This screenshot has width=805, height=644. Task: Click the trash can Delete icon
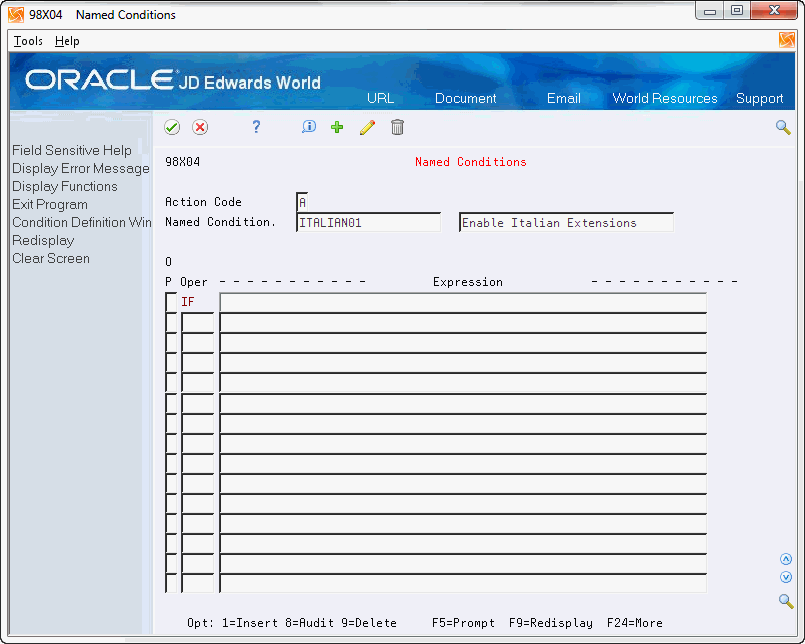point(397,127)
